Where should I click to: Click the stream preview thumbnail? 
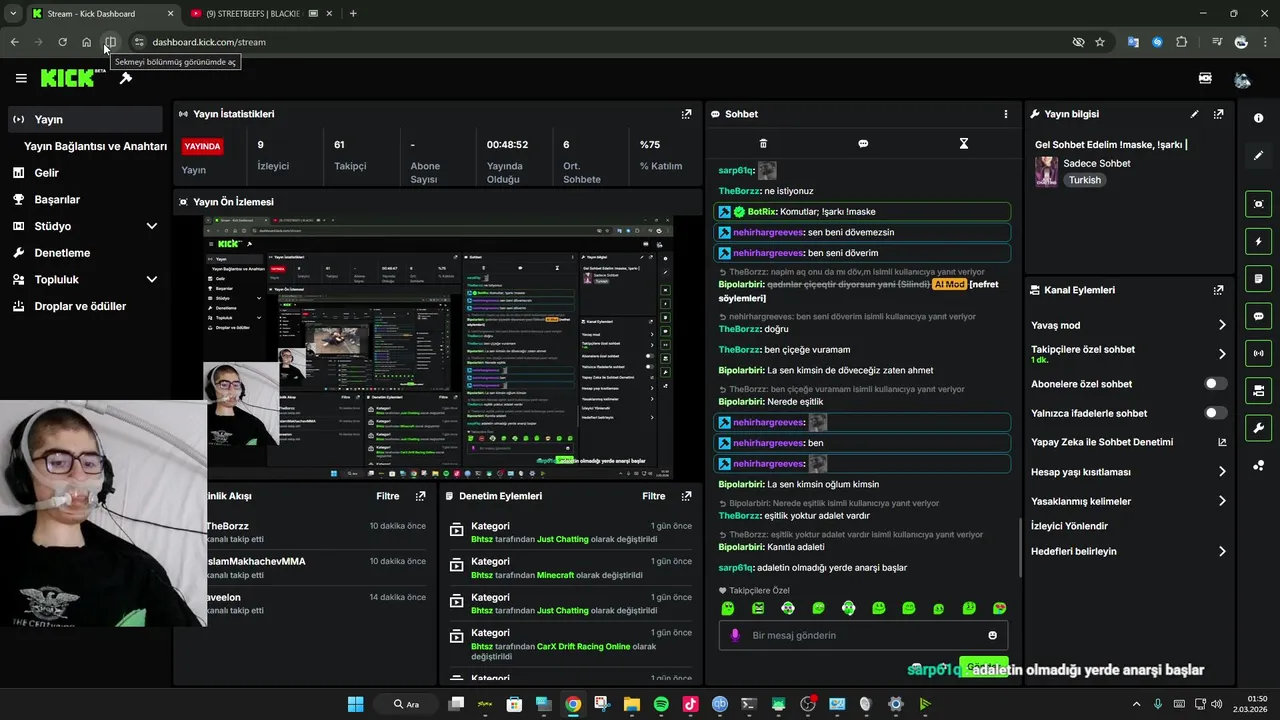[x=438, y=347]
